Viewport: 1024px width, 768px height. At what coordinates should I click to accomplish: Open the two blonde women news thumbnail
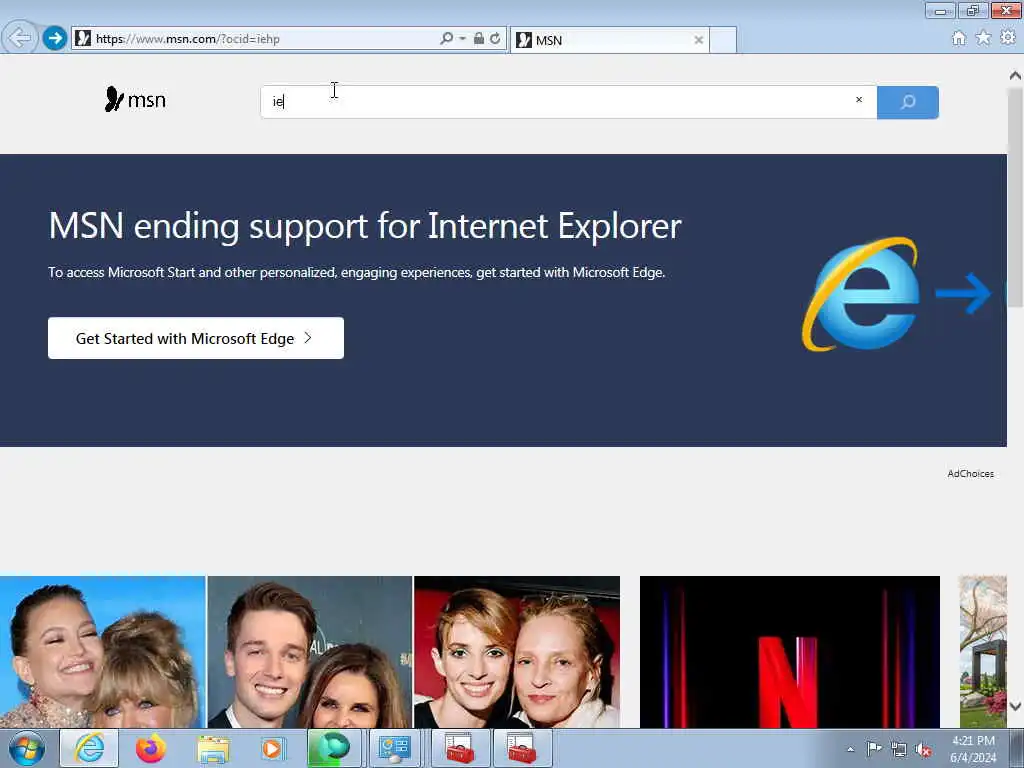(x=103, y=652)
